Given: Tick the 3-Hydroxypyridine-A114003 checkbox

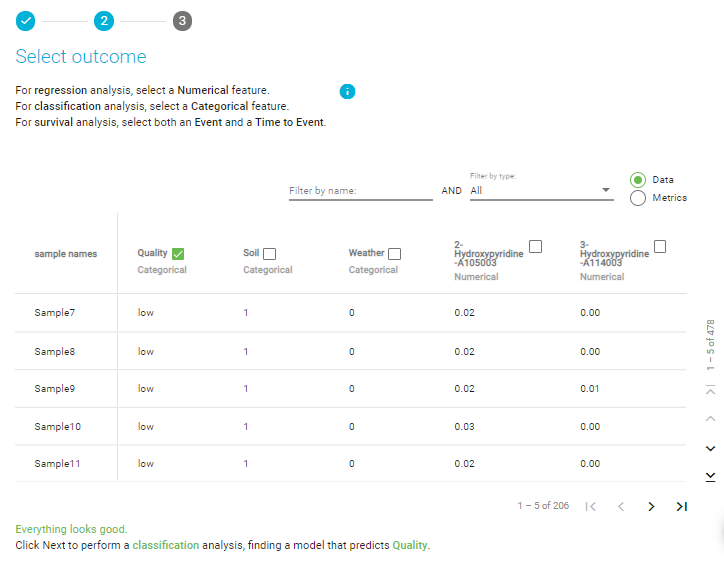Looking at the screenshot, I should [660, 247].
